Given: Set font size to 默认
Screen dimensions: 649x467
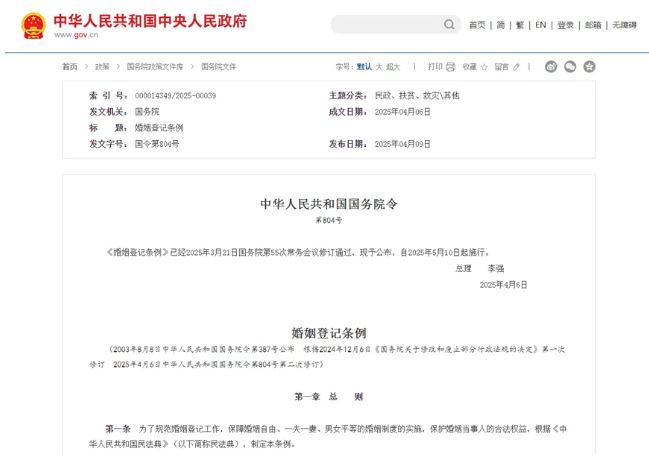Looking at the screenshot, I should pos(364,67).
